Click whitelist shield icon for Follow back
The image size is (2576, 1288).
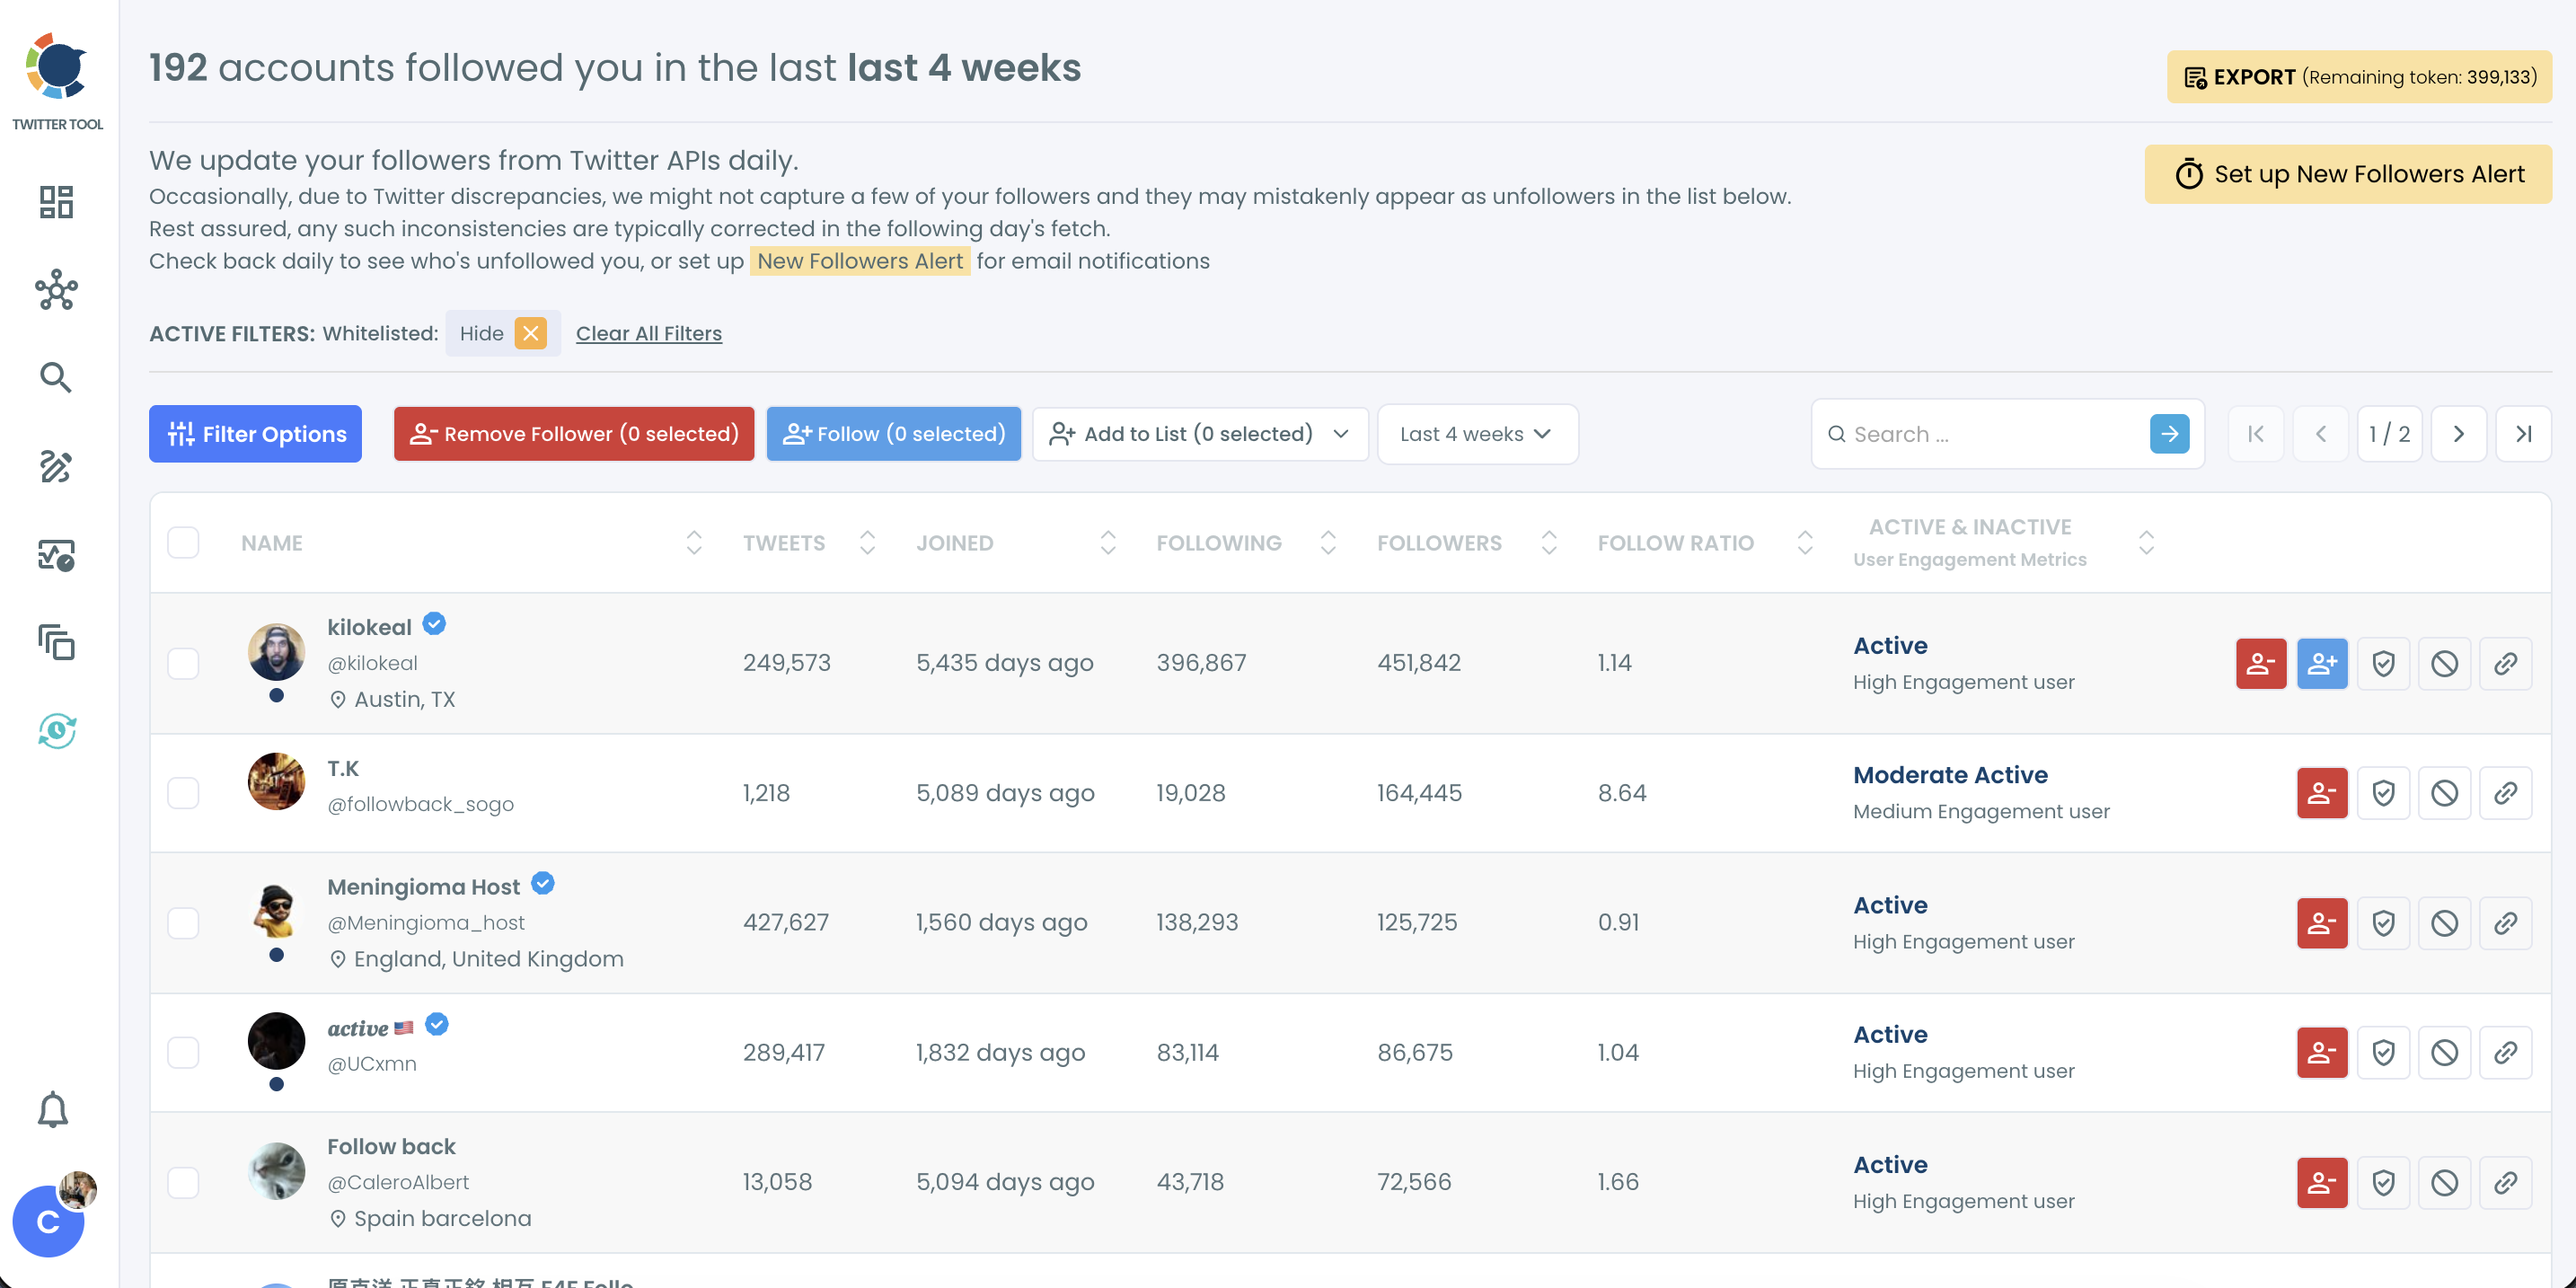[2383, 1182]
